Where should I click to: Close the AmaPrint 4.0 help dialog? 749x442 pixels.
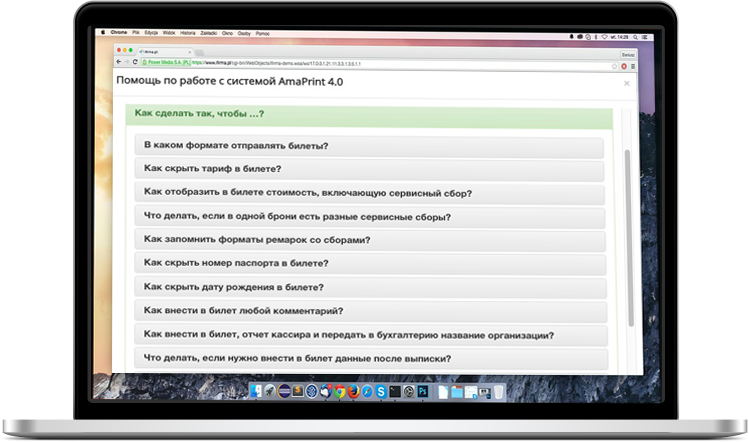tap(627, 84)
